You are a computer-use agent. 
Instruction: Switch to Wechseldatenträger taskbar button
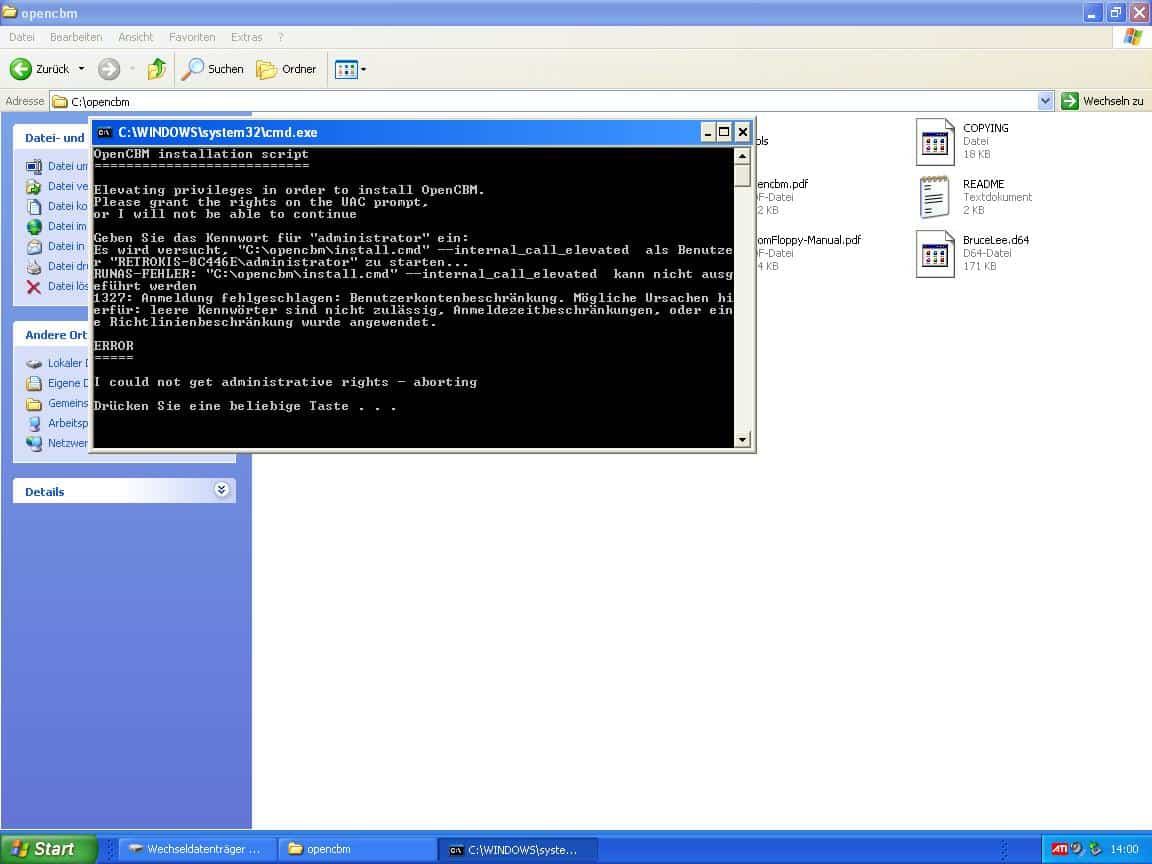[x=198, y=849]
